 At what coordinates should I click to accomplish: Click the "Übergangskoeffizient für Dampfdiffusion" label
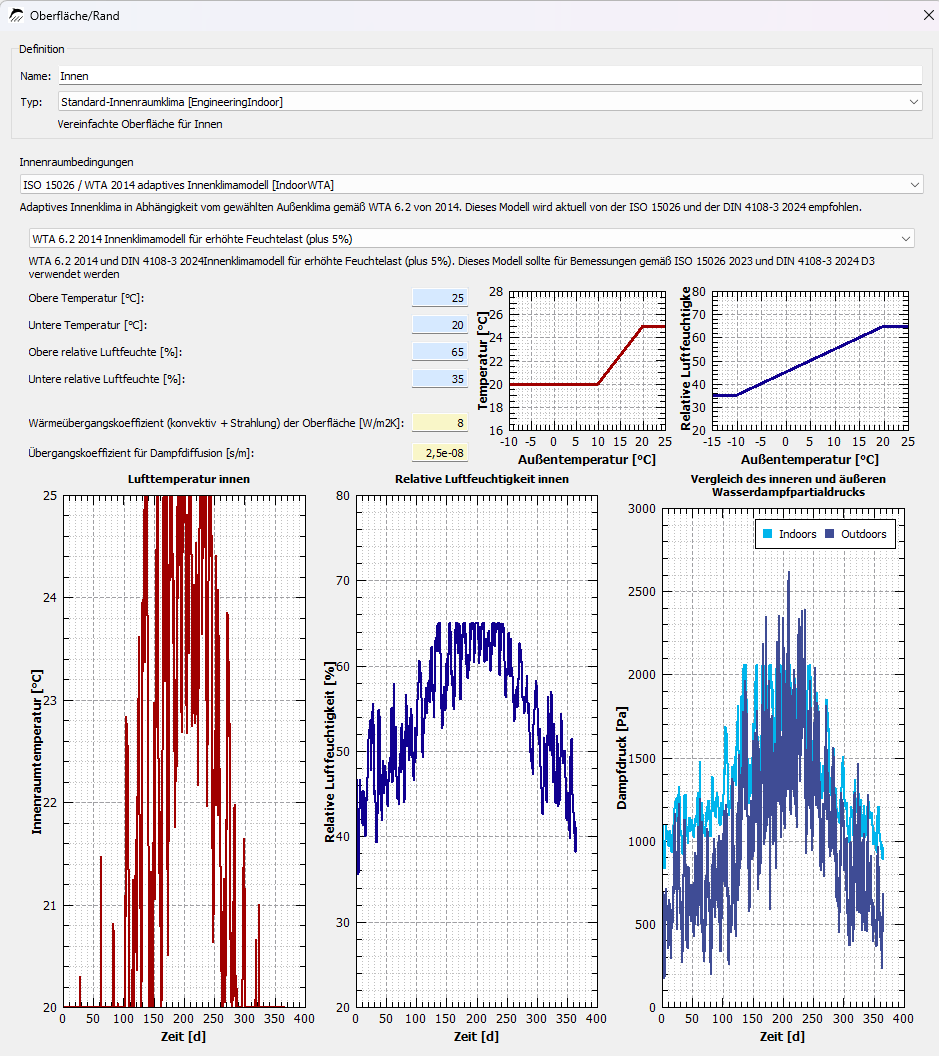click(141, 453)
